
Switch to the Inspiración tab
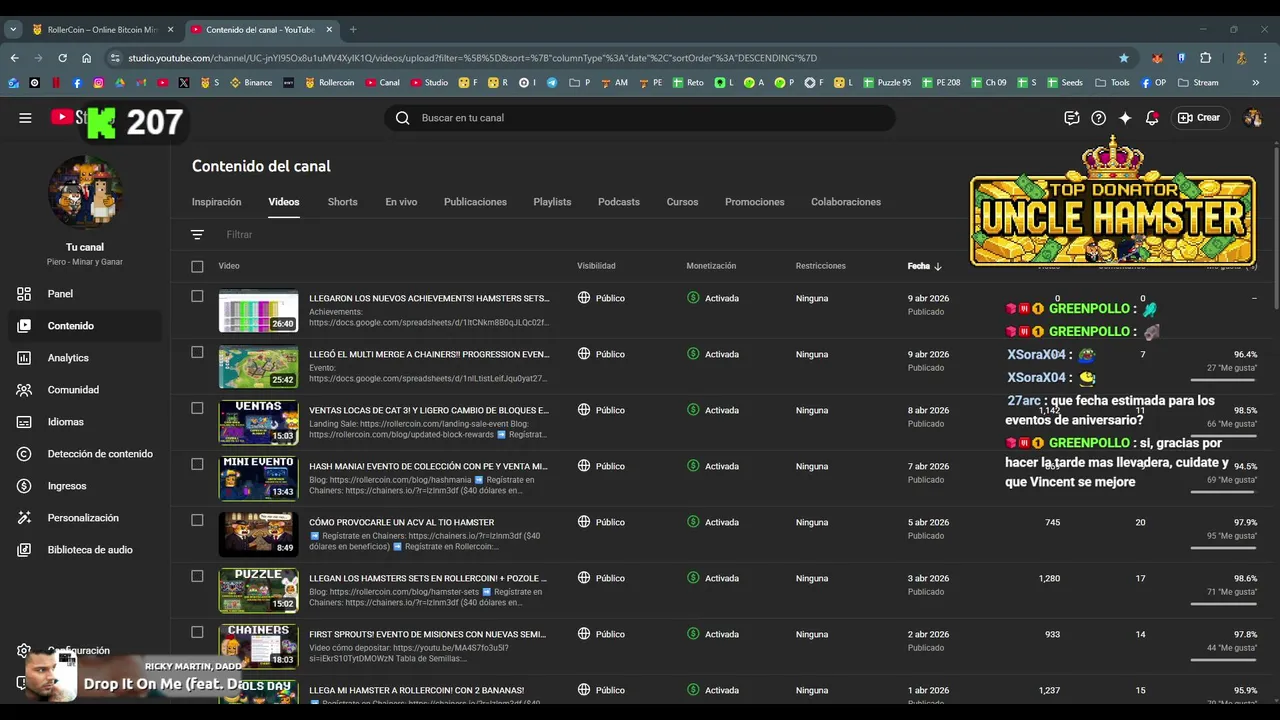tap(216, 202)
